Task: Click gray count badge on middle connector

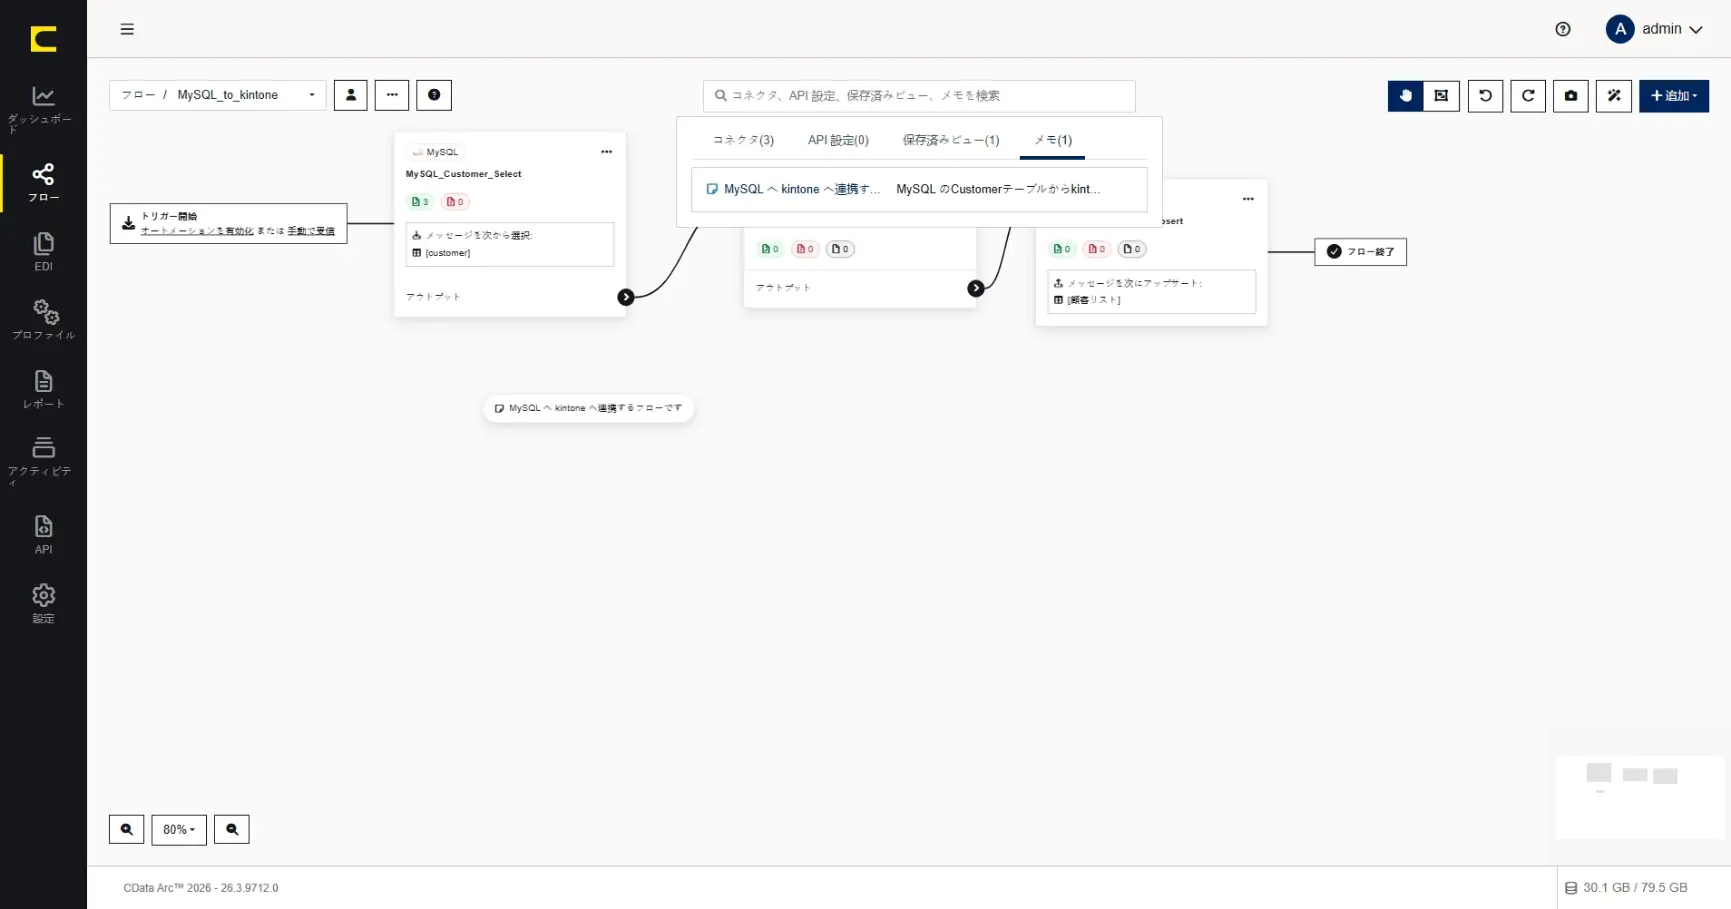Action: coord(840,249)
